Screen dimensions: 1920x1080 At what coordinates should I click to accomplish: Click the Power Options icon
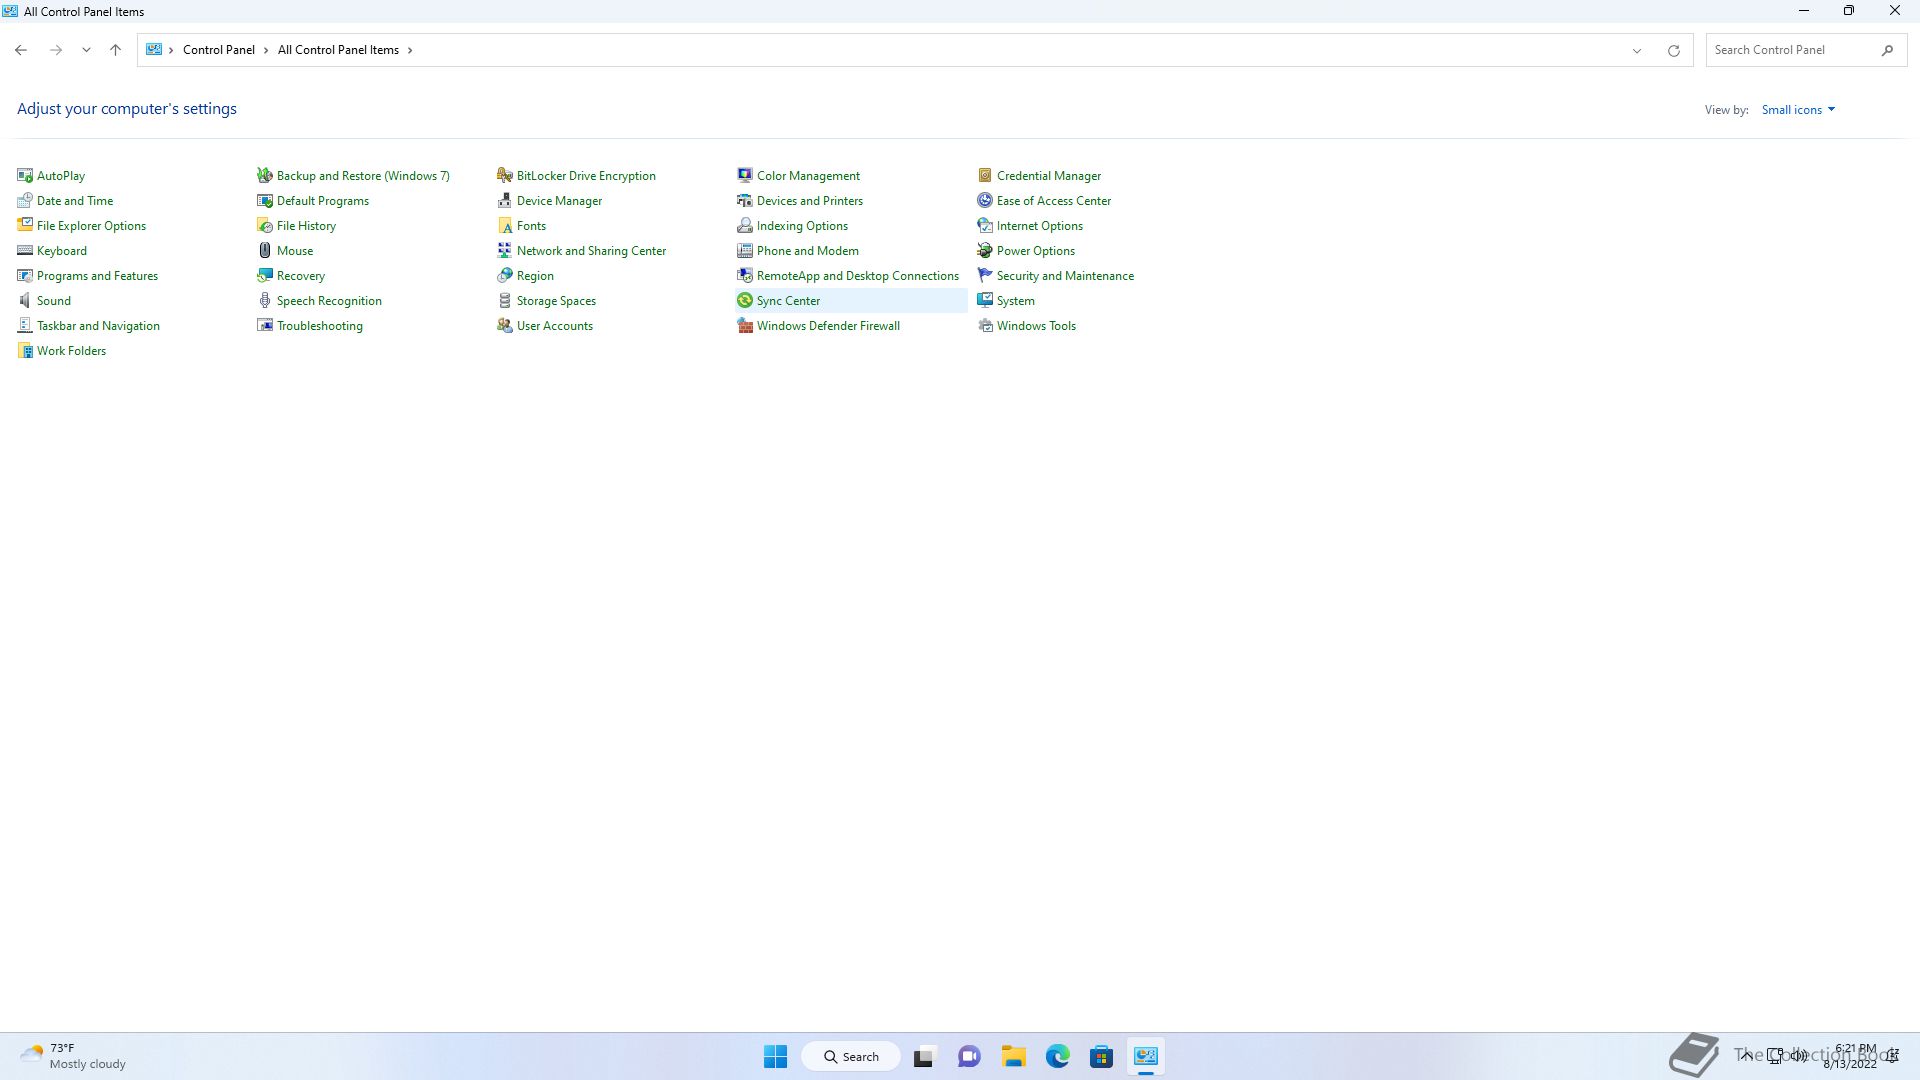point(985,250)
